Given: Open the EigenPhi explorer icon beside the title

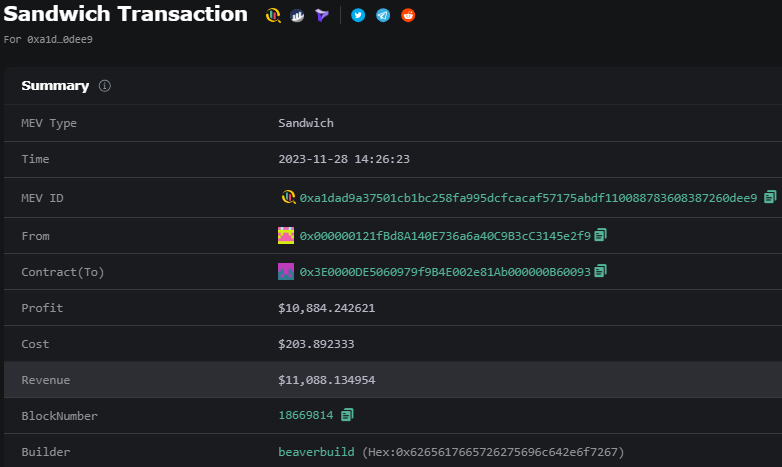Looking at the screenshot, I should [x=273, y=15].
